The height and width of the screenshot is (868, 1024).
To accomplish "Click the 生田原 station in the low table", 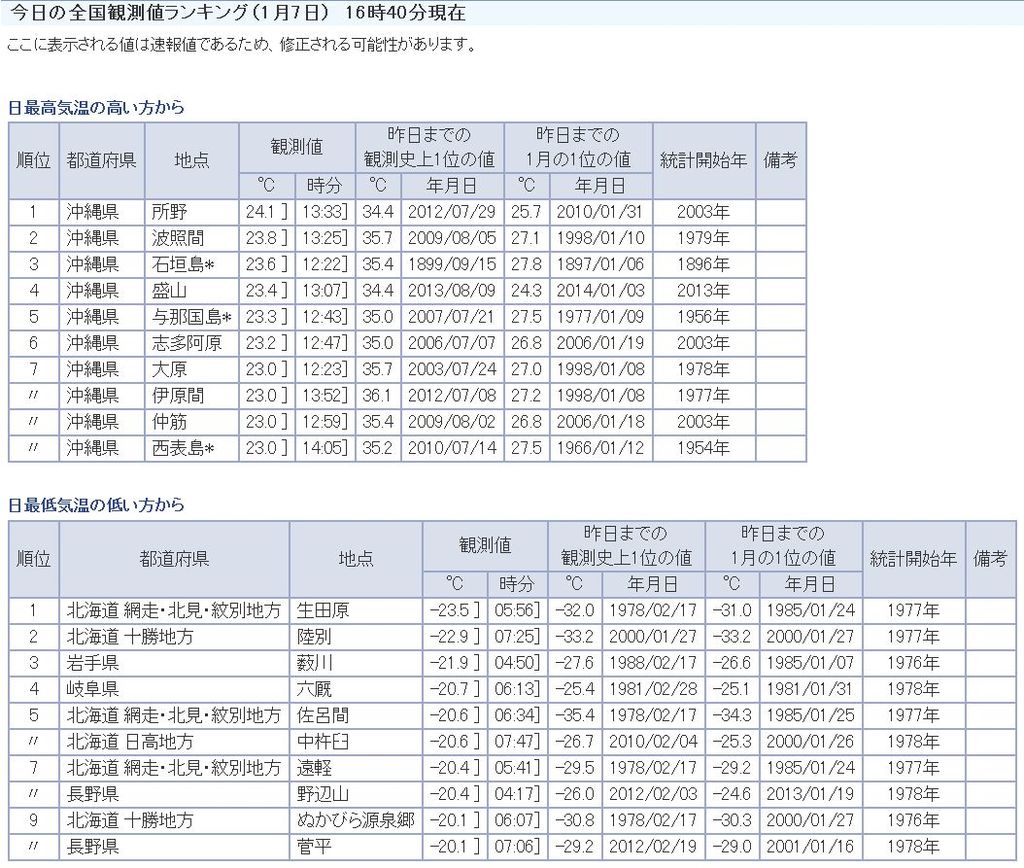I will (x=322, y=610).
